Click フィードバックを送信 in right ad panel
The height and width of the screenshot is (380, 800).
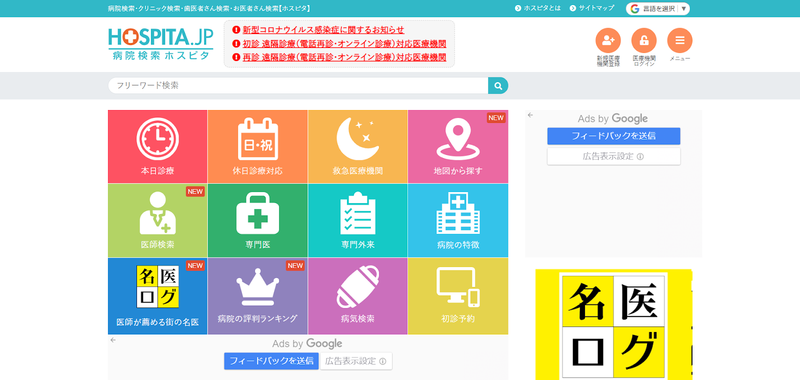click(x=614, y=136)
